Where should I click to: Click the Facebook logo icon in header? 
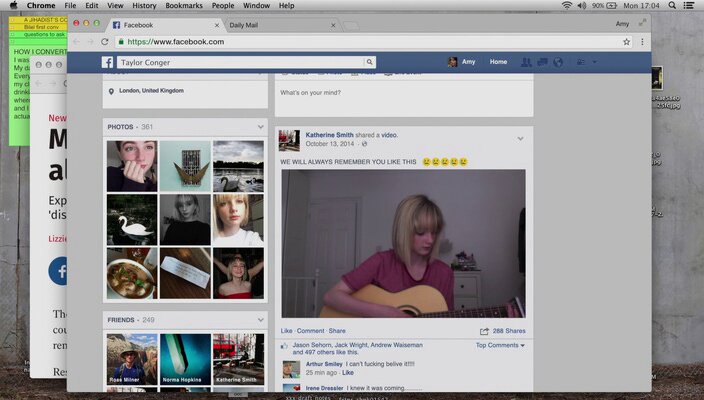(107, 62)
